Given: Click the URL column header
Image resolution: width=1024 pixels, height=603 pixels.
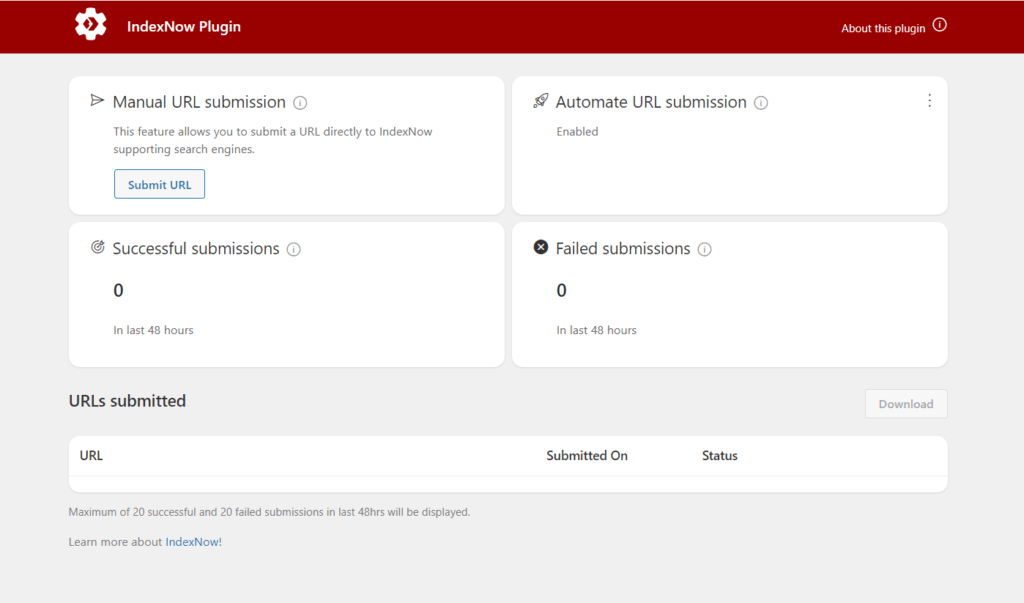Looking at the screenshot, I should (91, 455).
